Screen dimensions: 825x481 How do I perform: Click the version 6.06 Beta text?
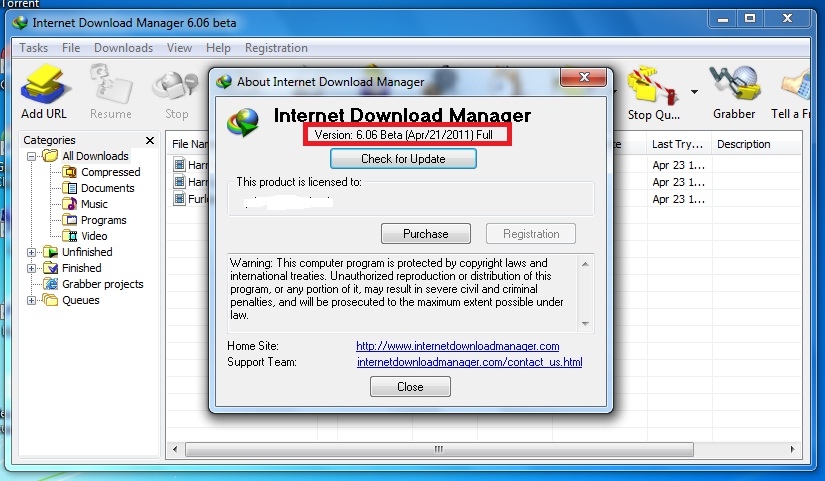(404, 135)
